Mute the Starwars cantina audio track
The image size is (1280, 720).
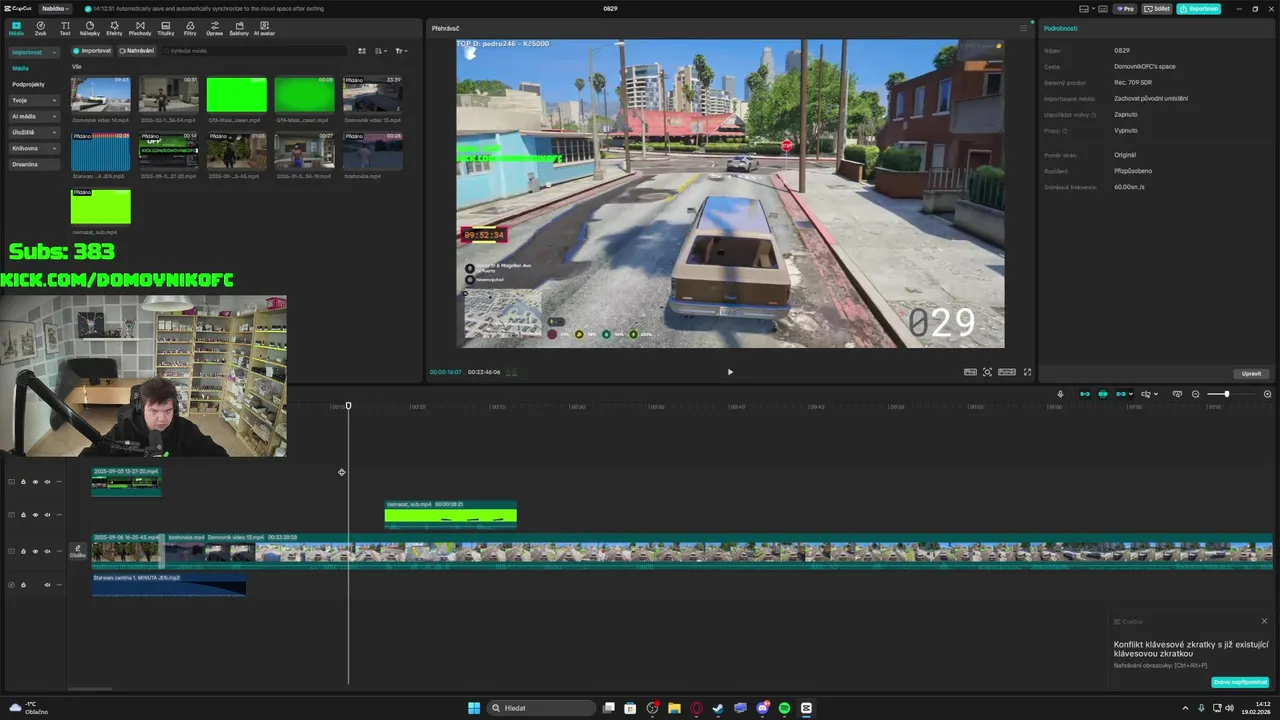[x=46, y=585]
